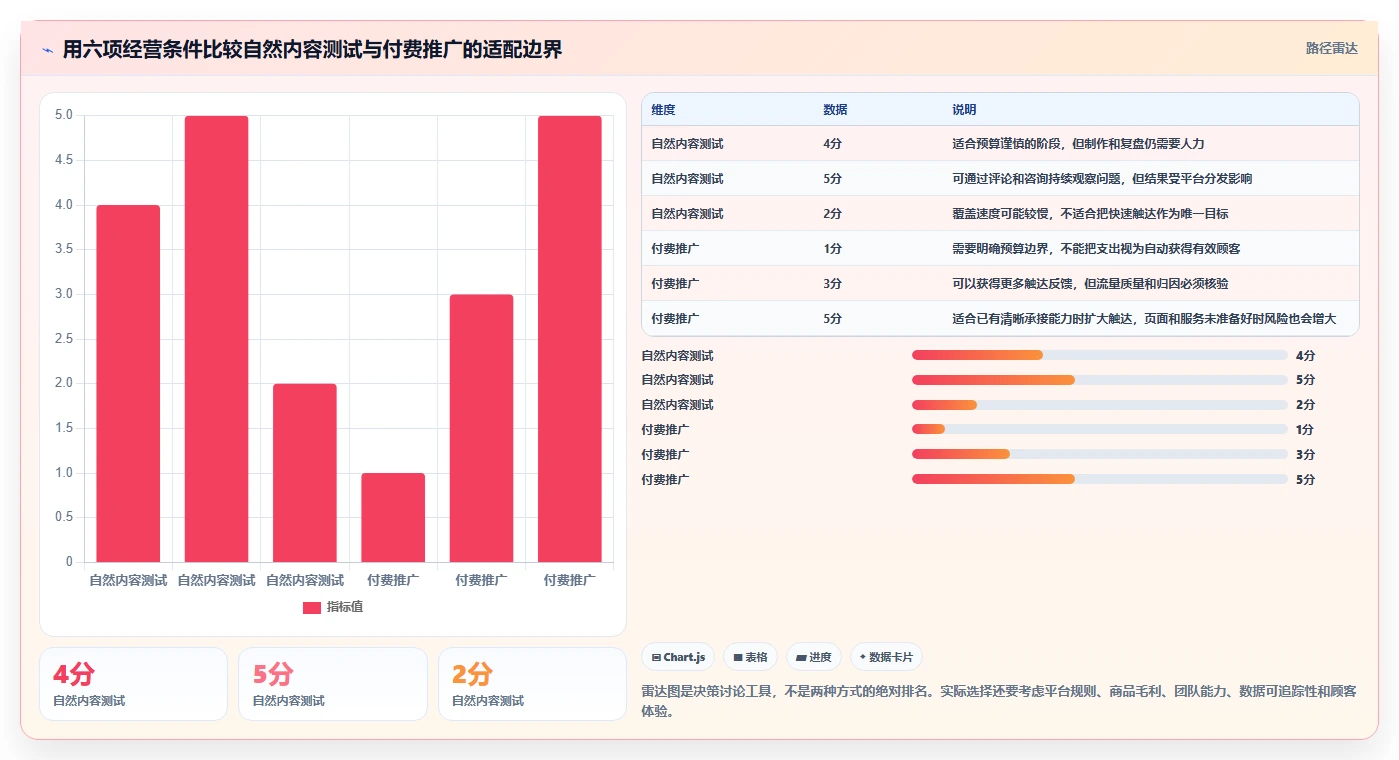Open the 2分 stat card
This screenshot has width=1399, height=760.
[532, 684]
